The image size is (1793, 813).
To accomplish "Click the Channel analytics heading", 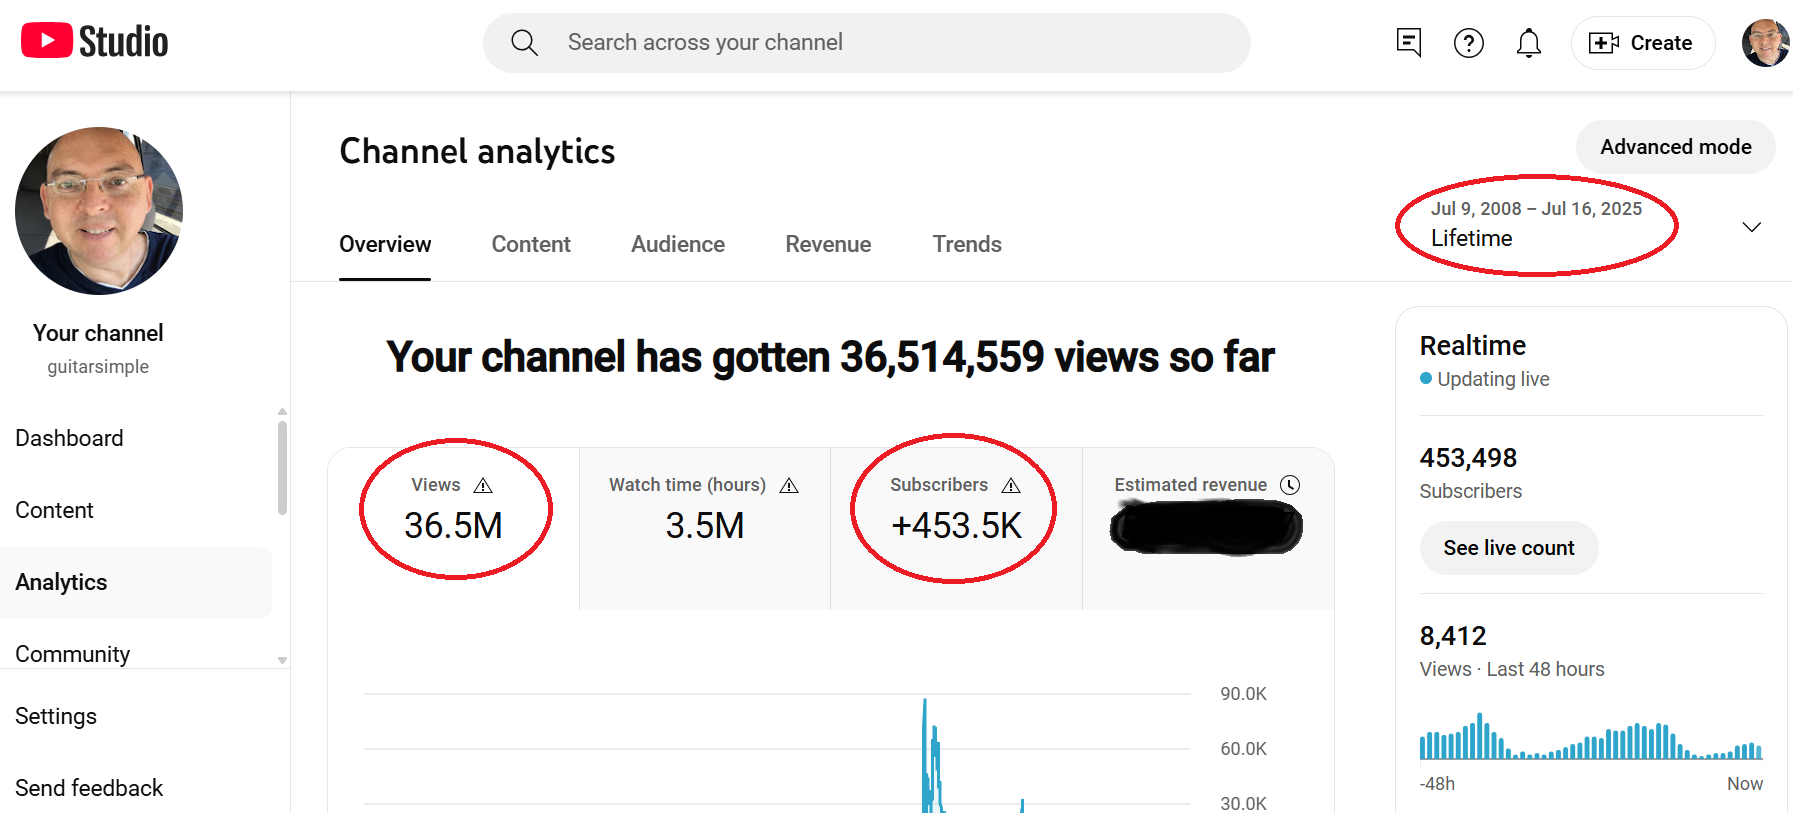I will [x=477, y=151].
